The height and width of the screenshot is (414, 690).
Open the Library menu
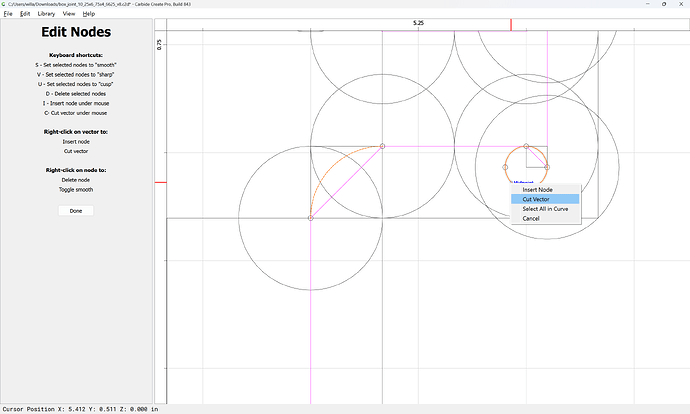46,14
